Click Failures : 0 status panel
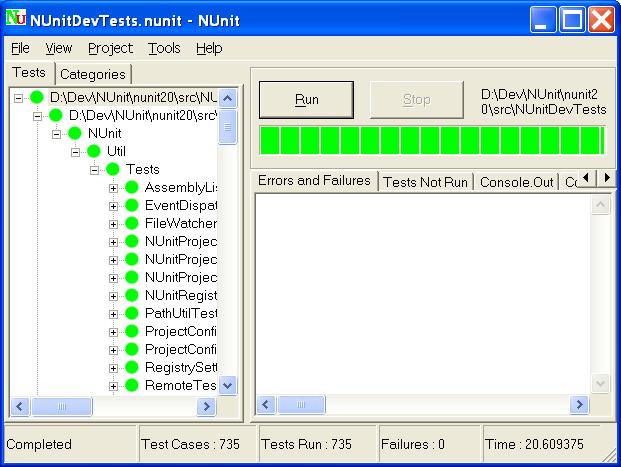The height and width of the screenshot is (467, 621). pyautogui.click(x=429, y=444)
